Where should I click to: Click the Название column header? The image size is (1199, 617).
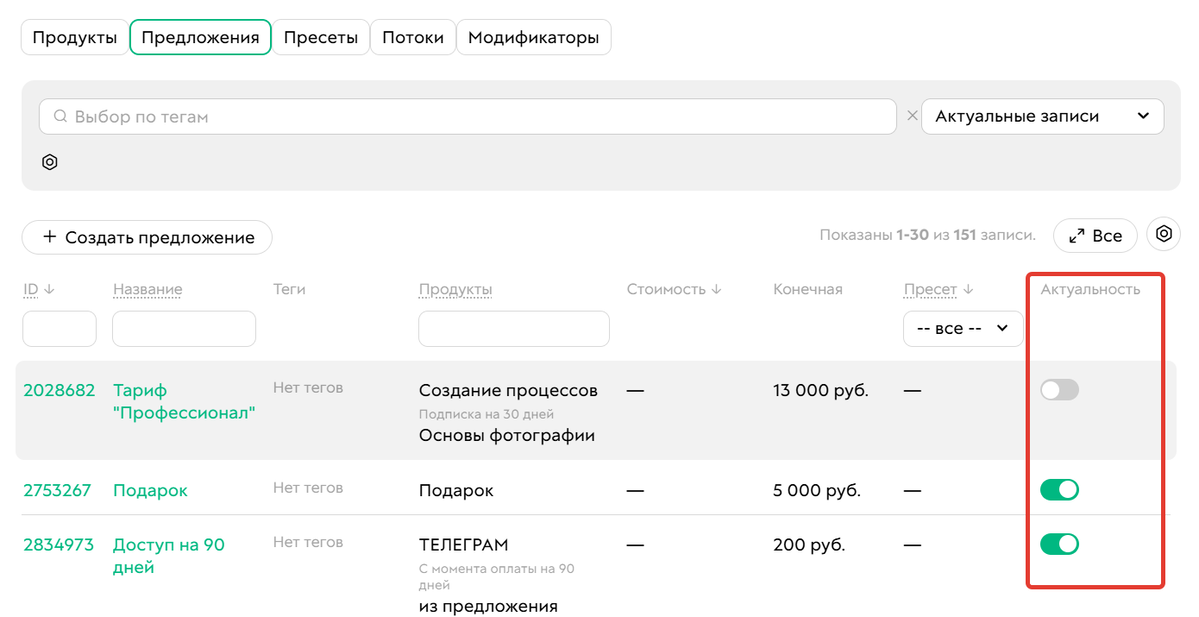(148, 289)
